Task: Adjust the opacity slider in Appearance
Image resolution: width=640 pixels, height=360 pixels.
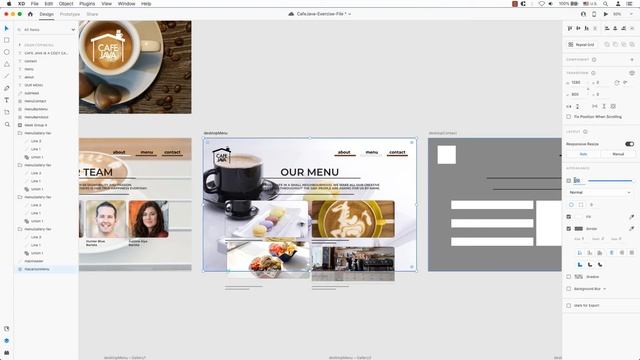Action: [610, 180]
